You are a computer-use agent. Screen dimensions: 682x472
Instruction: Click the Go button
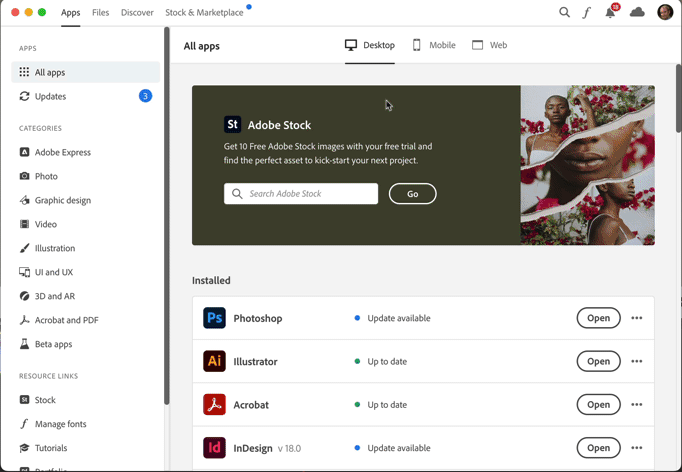click(412, 194)
